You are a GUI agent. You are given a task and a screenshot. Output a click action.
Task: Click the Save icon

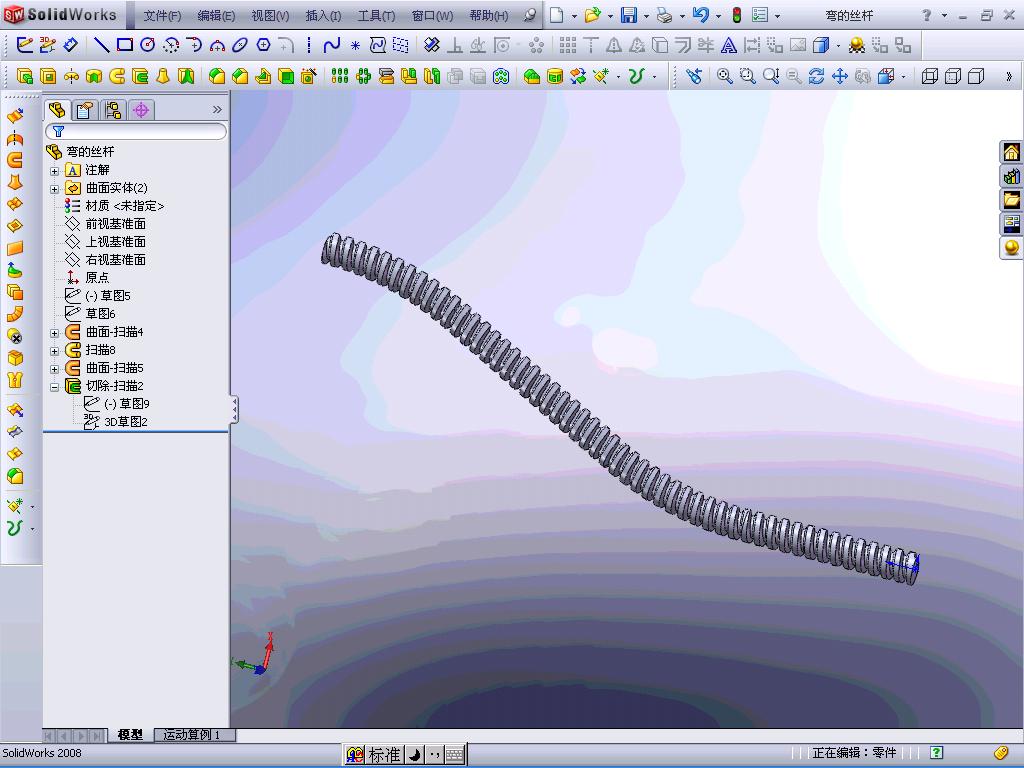click(x=629, y=15)
